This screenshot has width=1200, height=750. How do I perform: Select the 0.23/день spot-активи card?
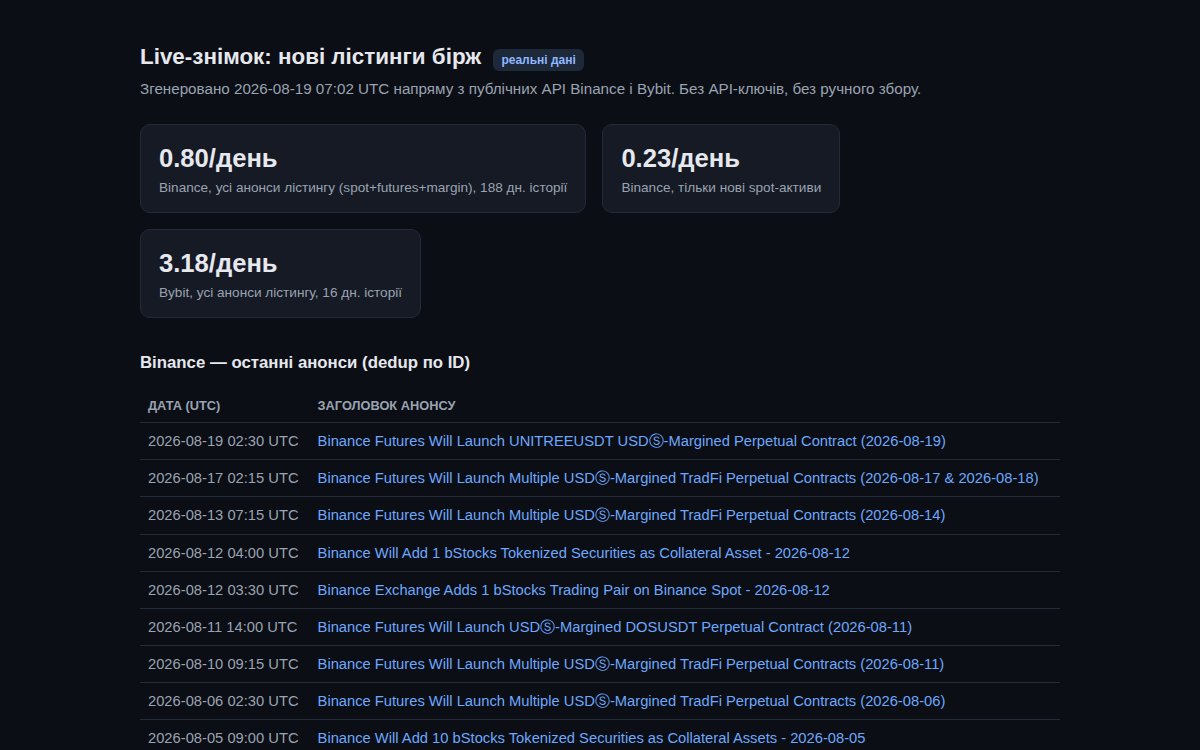coord(721,168)
